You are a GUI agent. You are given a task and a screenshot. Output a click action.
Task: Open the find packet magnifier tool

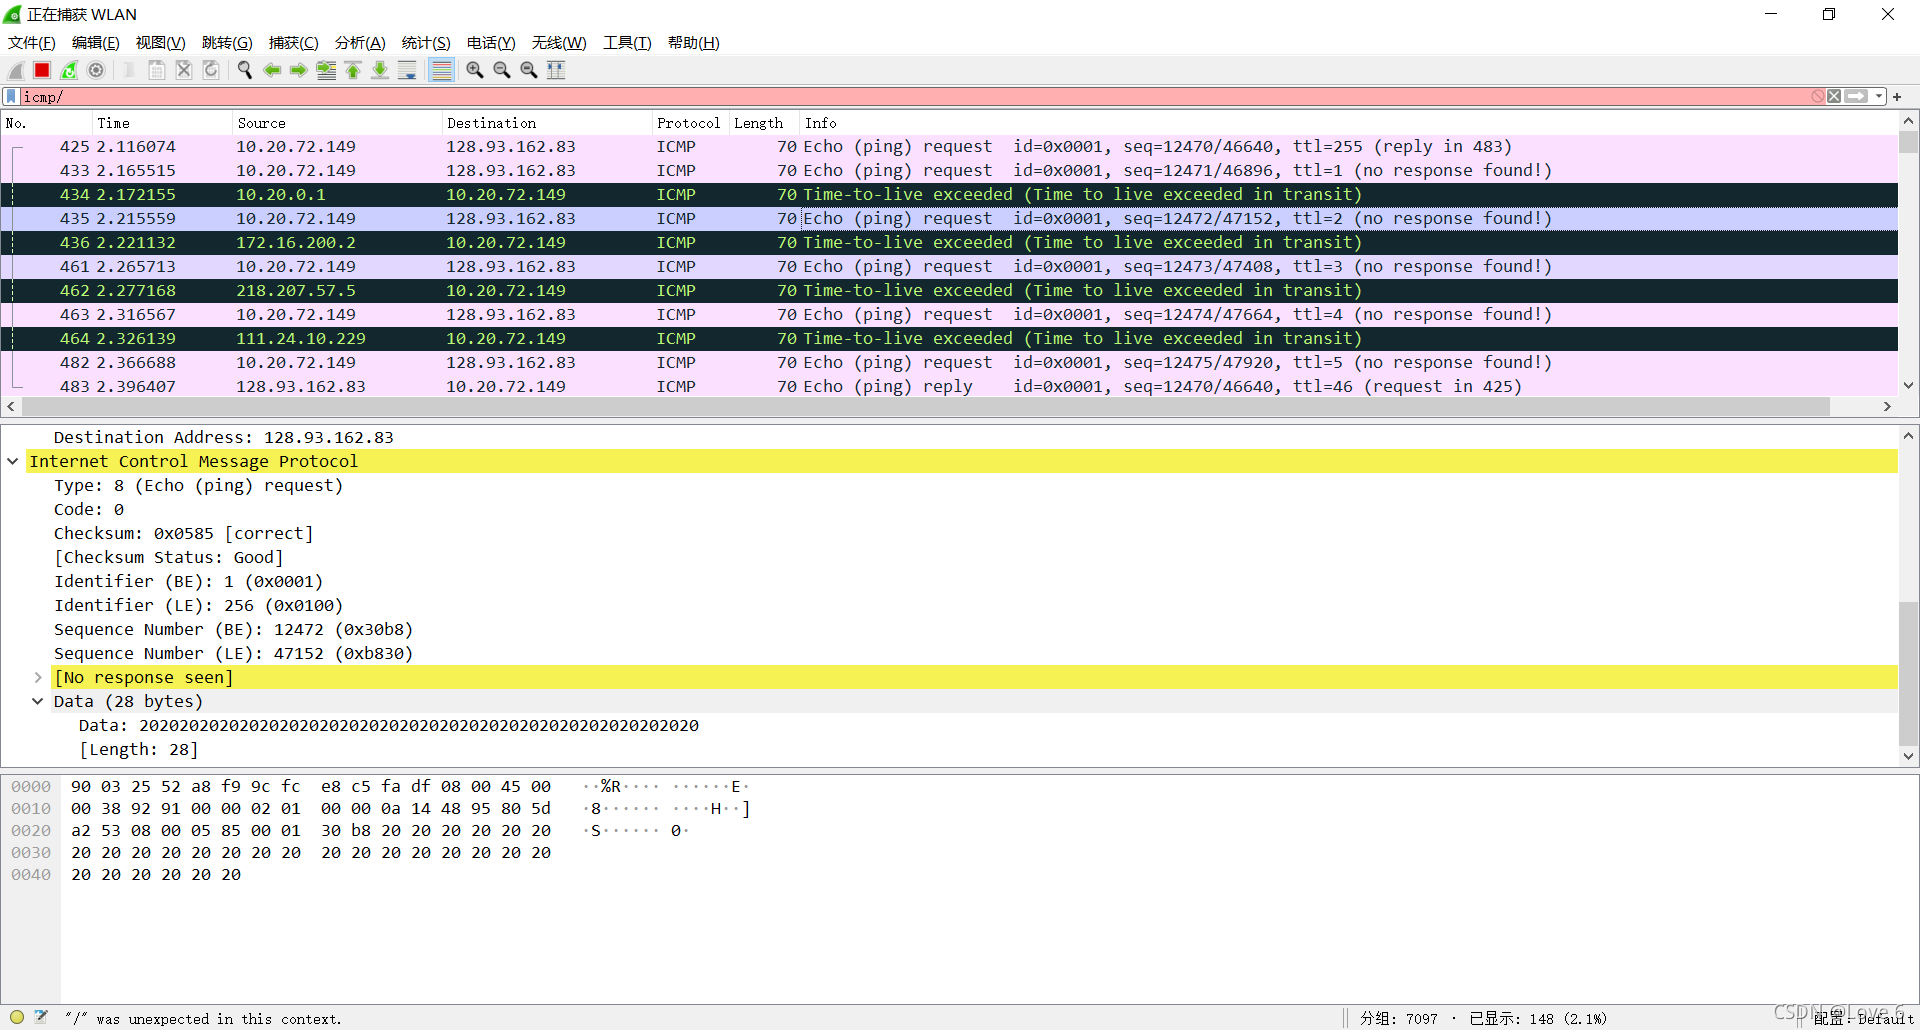(x=245, y=70)
